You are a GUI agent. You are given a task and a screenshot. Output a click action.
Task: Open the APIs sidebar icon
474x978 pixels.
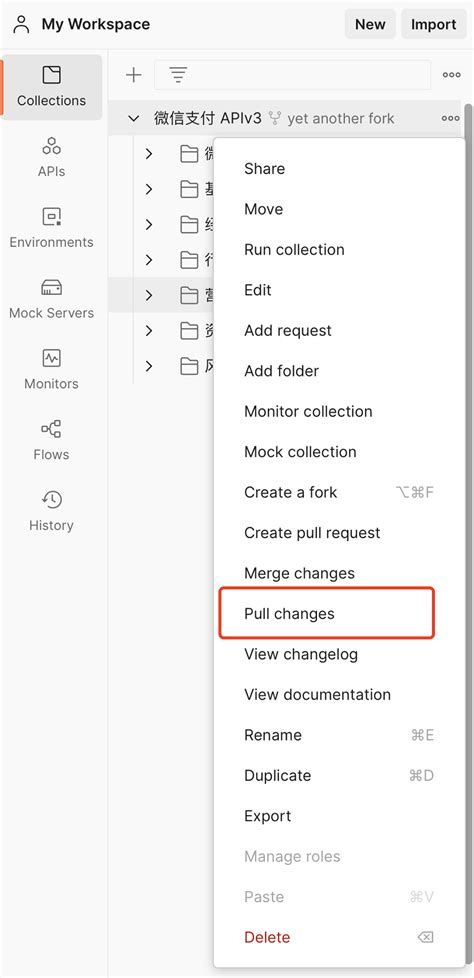point(51,158)
